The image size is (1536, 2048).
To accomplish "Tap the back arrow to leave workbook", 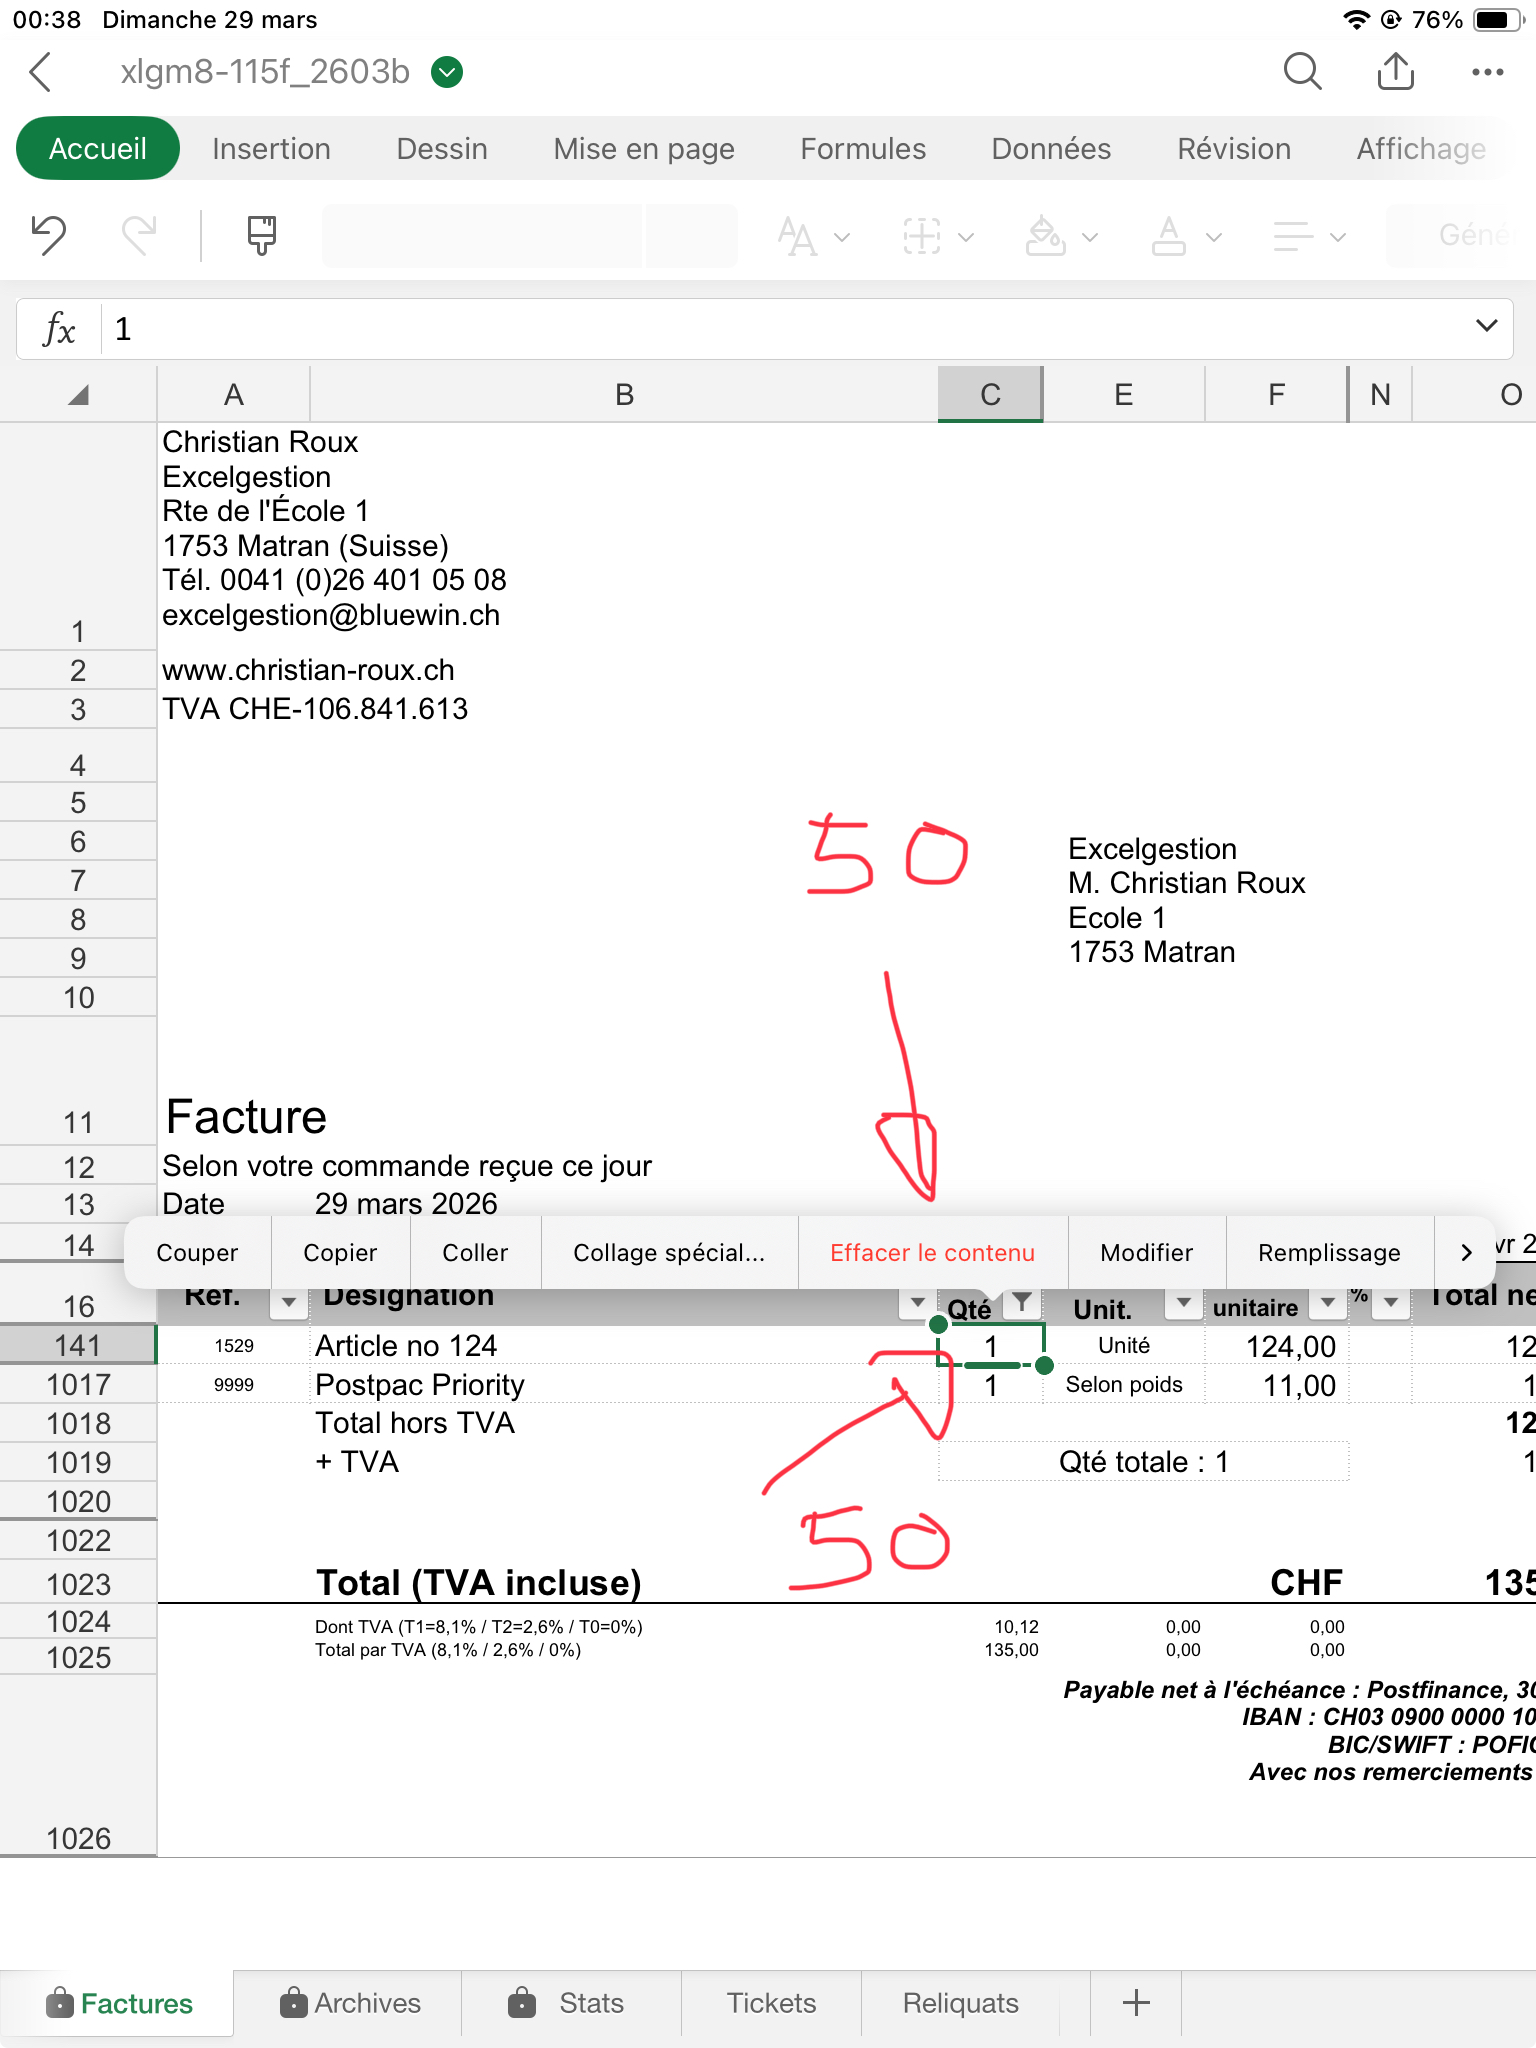I will [x=41, y=72].
